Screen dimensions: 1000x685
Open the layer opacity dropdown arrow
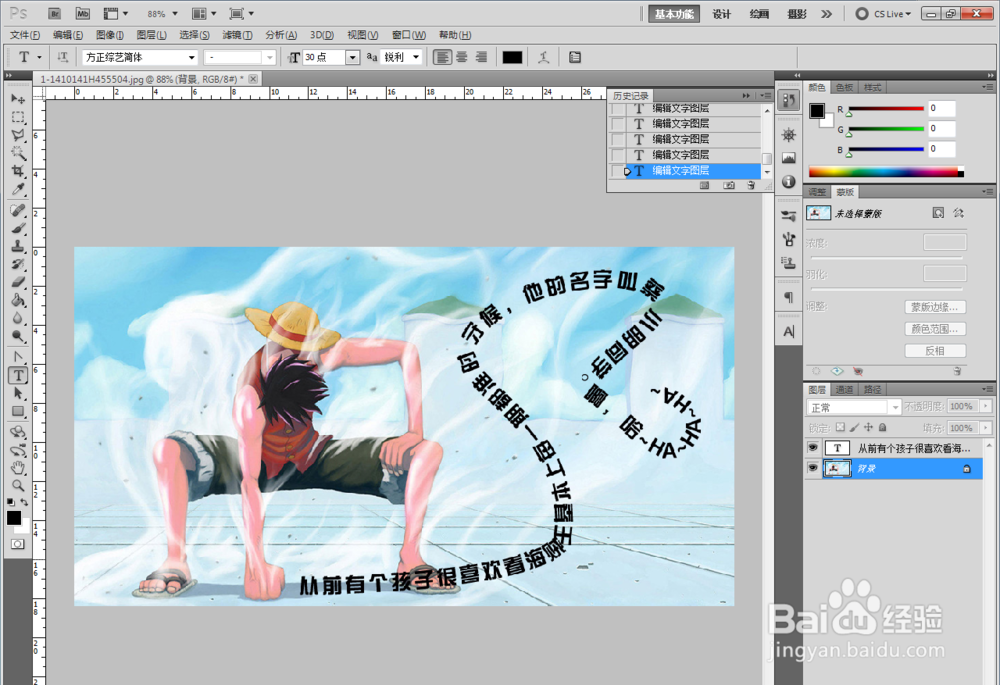[x=987, y=406]
